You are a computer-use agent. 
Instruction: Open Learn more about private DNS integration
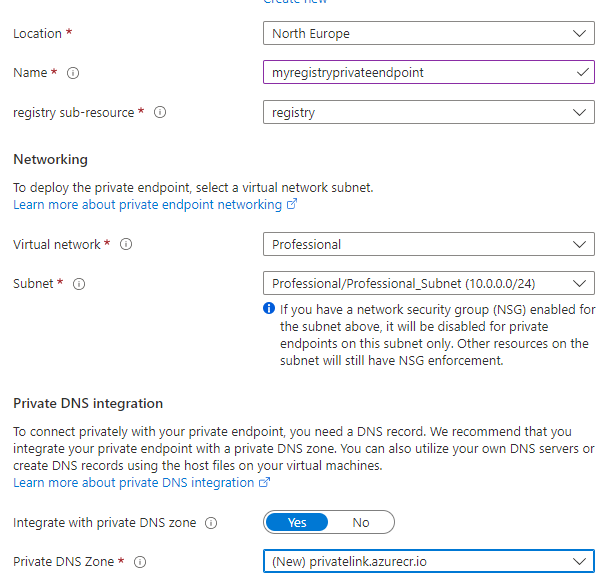(x=133, y=482)
